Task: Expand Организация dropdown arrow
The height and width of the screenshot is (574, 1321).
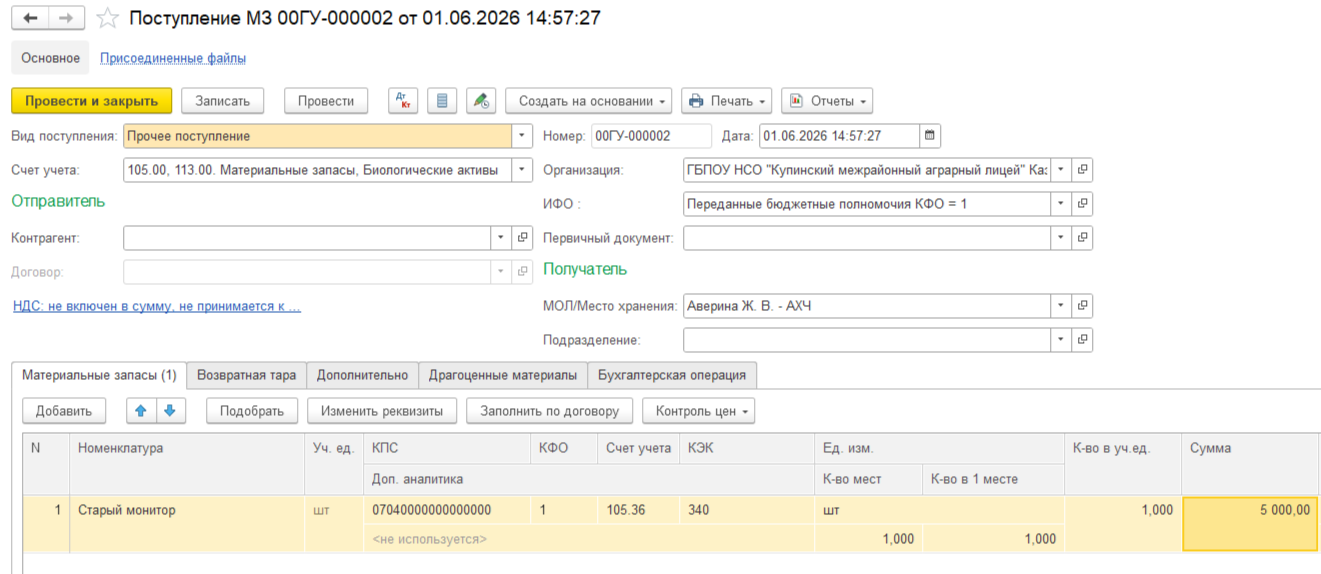Action: (1061, 170)
